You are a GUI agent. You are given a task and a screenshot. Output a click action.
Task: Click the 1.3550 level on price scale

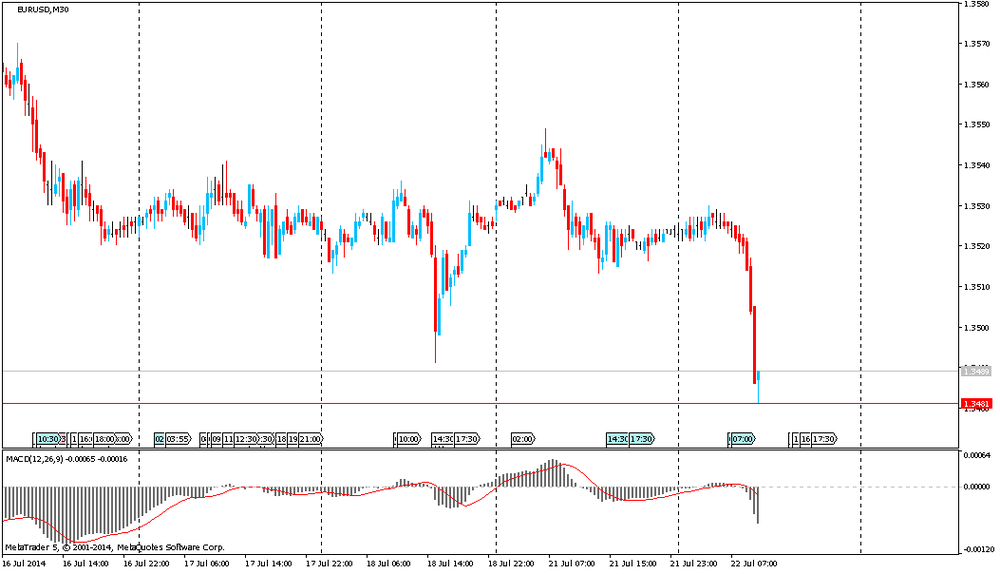click(975, 125)
